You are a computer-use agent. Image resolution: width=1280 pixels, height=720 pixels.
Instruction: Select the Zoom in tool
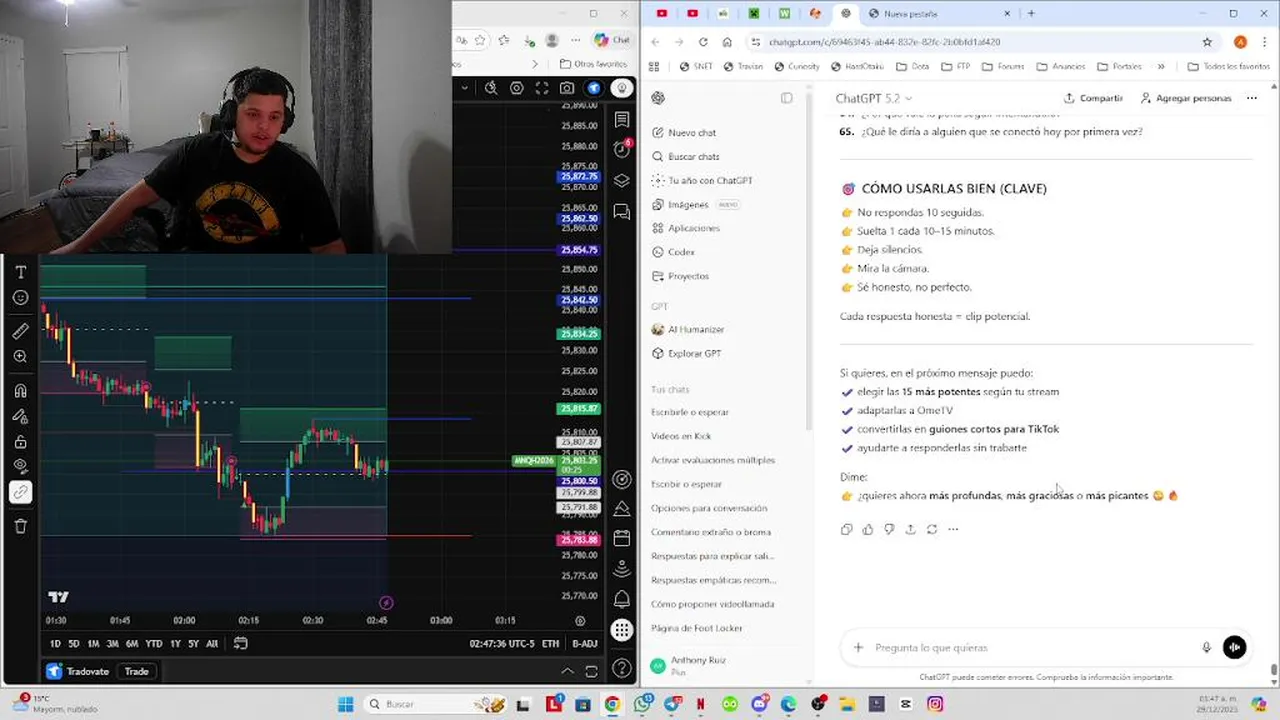[x=20, y=357]
